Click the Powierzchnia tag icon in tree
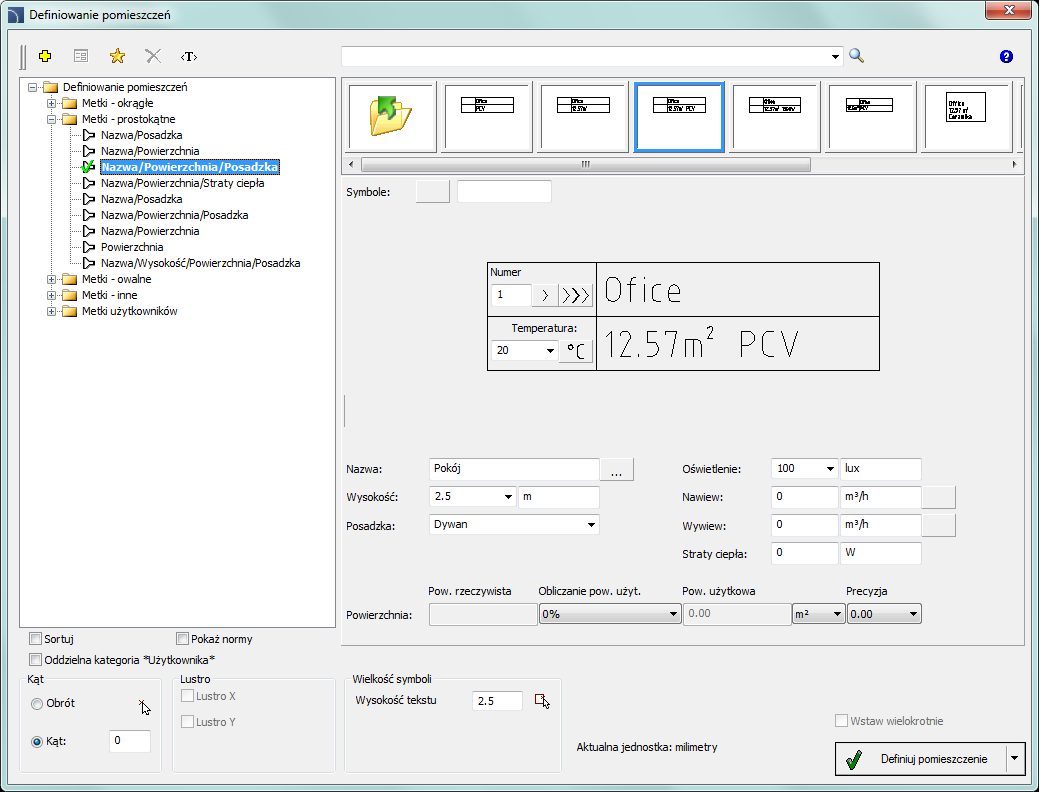This screenshot has height=792, width=1039. click(x=89, y=247)
